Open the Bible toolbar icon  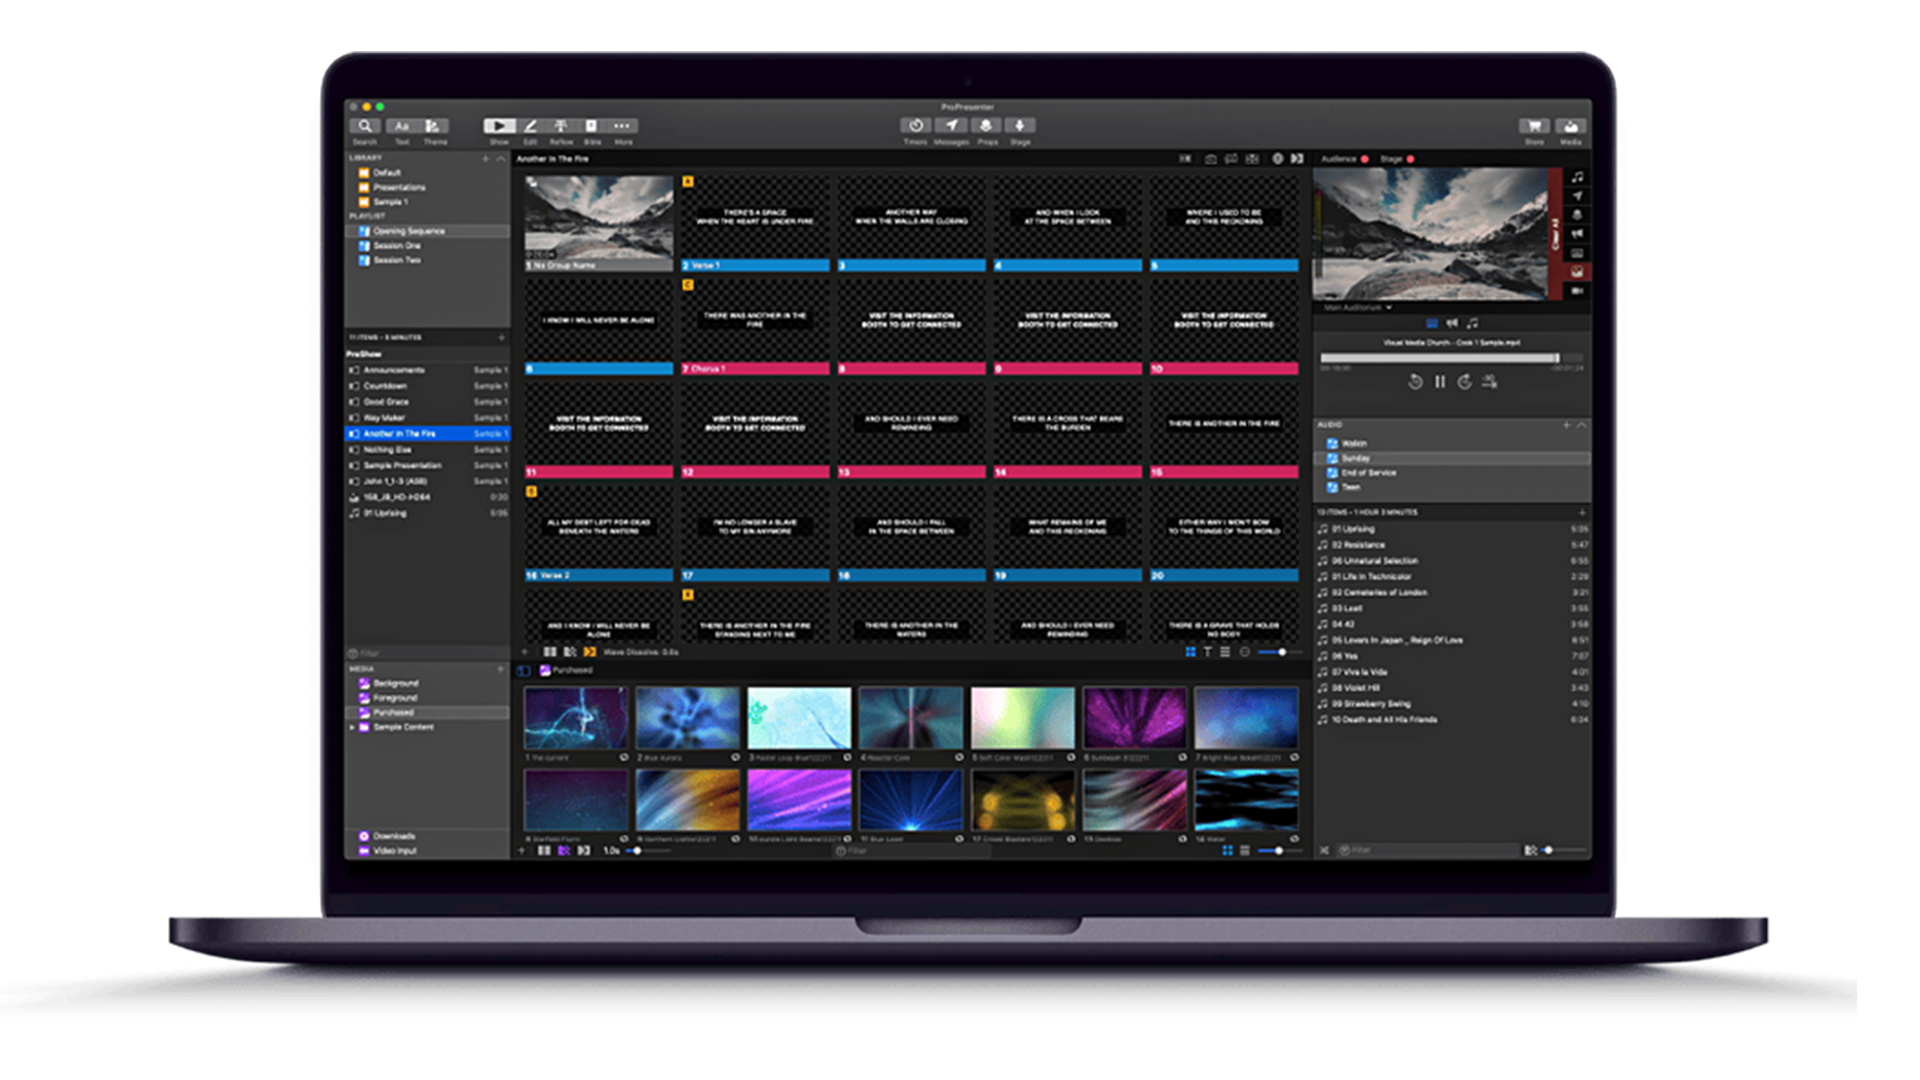pos(591,126)
